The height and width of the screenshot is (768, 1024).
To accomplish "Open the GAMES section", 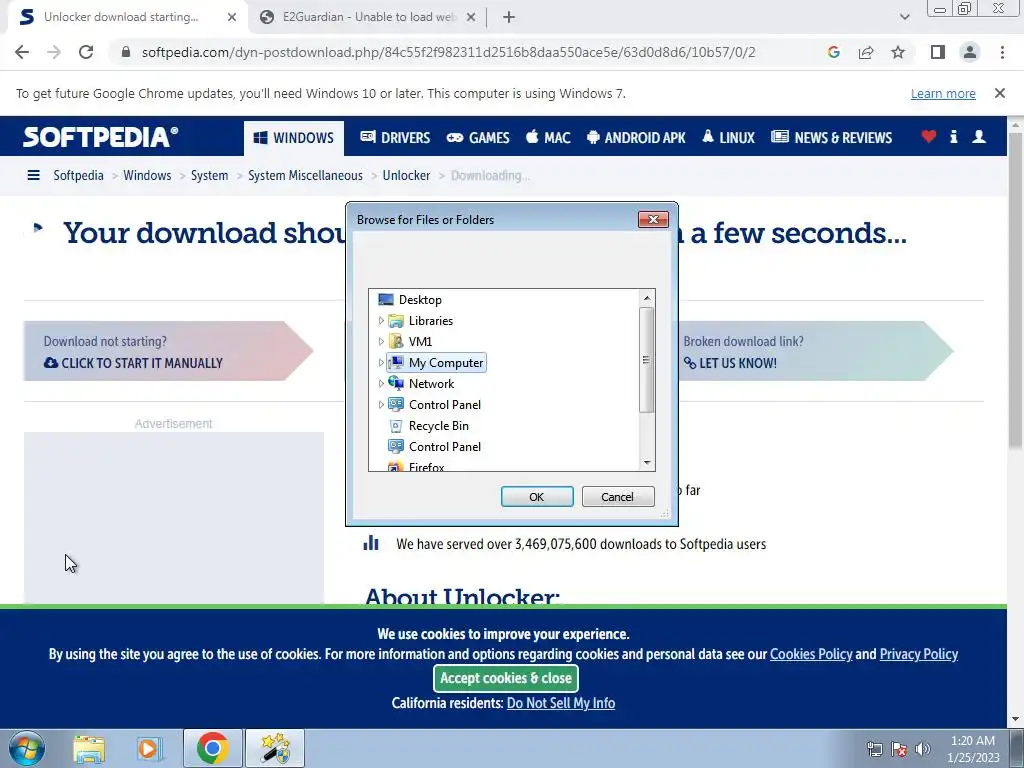I will 478,138.
